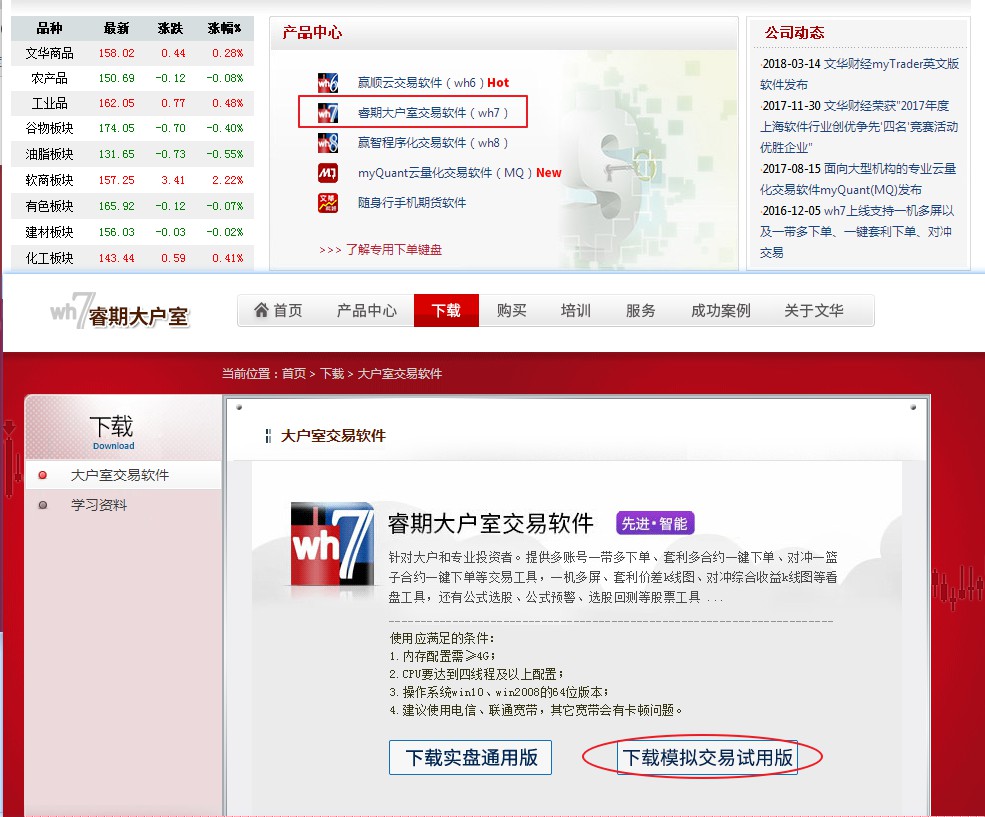The height and width of the screenshot is (817, 985).
Task: Click the wh7 睿期大户室 header logo
Action: (119, 313)
